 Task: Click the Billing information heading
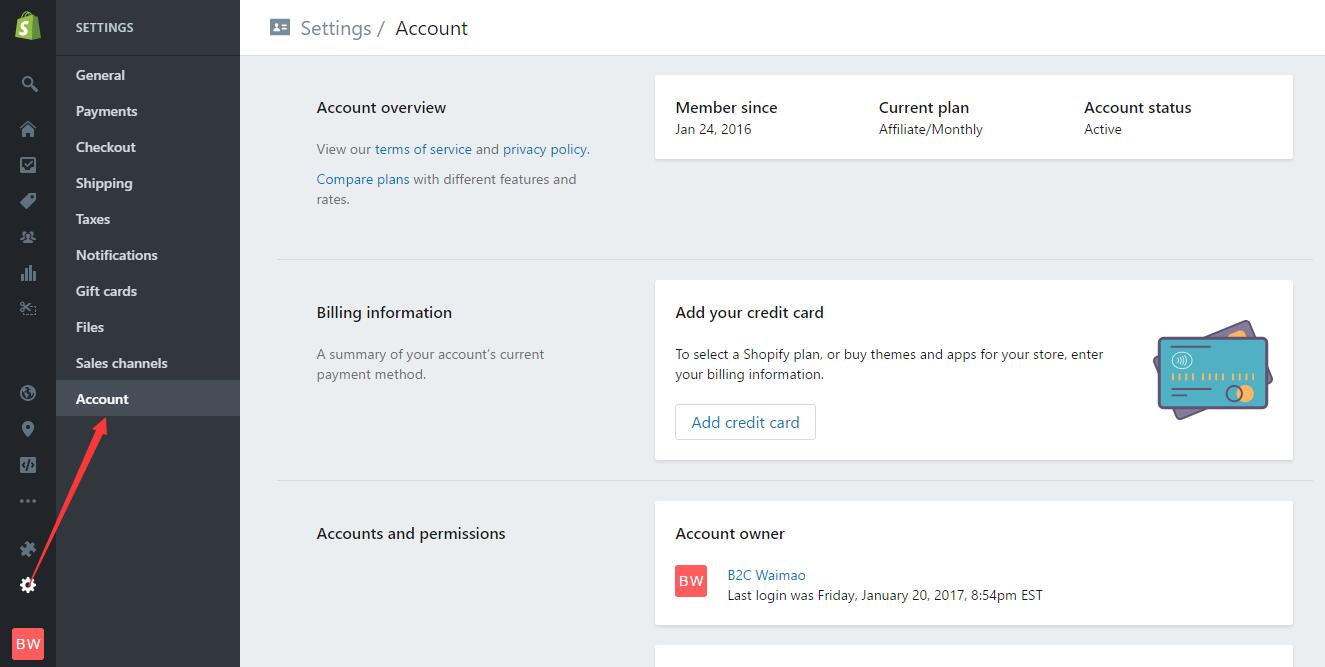[384, 312]
